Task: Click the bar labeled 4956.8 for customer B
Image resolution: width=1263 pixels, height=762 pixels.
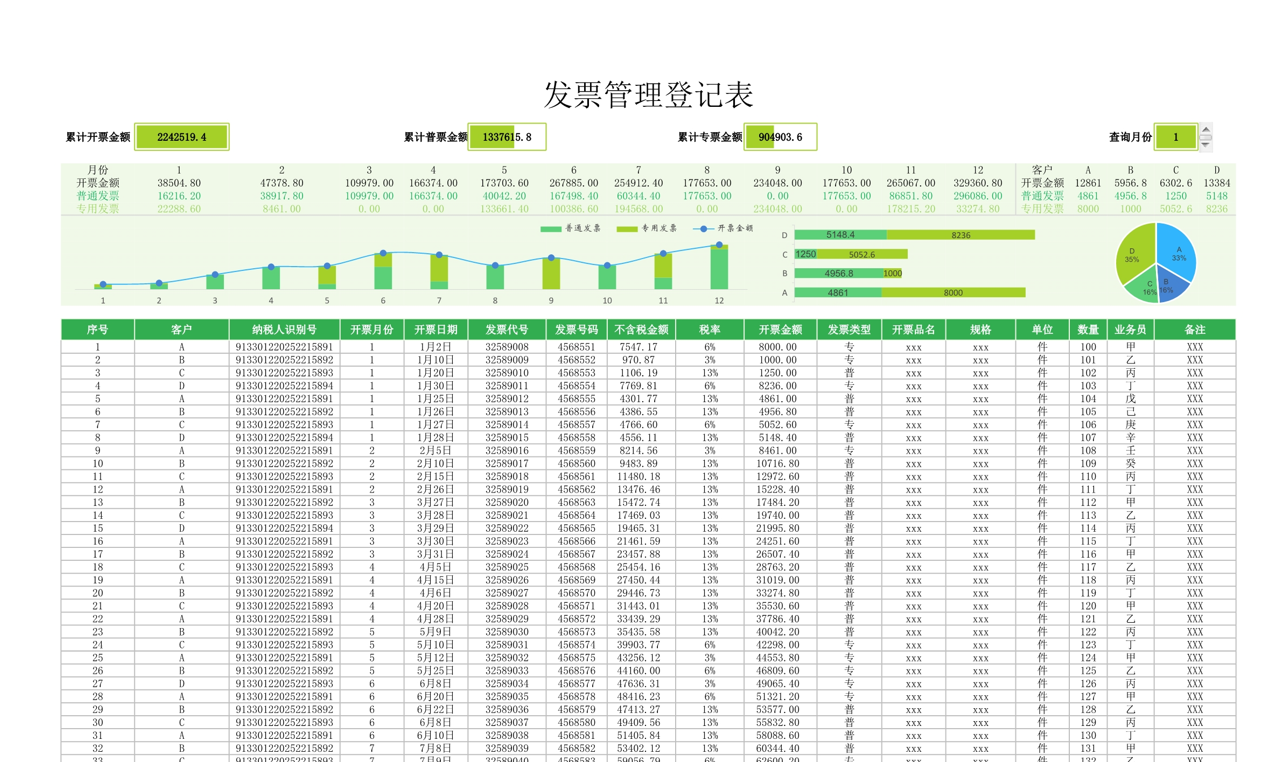Action: tap(840, 270)
